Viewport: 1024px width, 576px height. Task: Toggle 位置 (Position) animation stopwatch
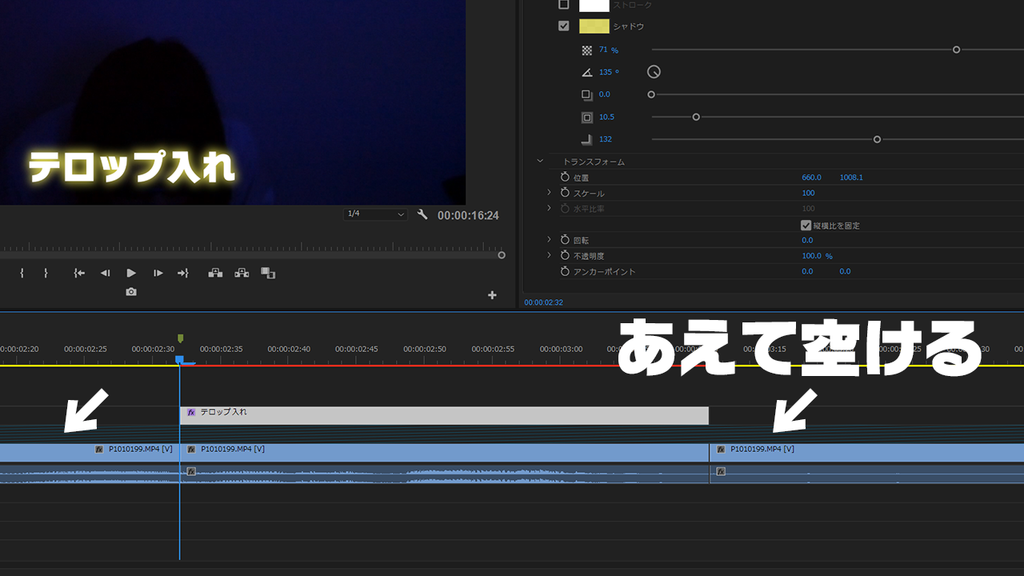point(565,177)
